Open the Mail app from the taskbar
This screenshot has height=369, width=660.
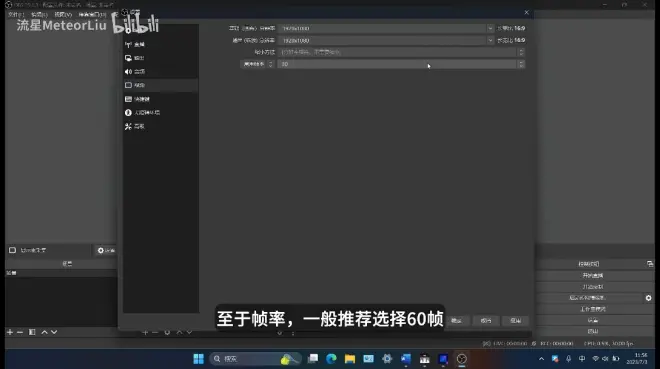click(x=368, y=358)
